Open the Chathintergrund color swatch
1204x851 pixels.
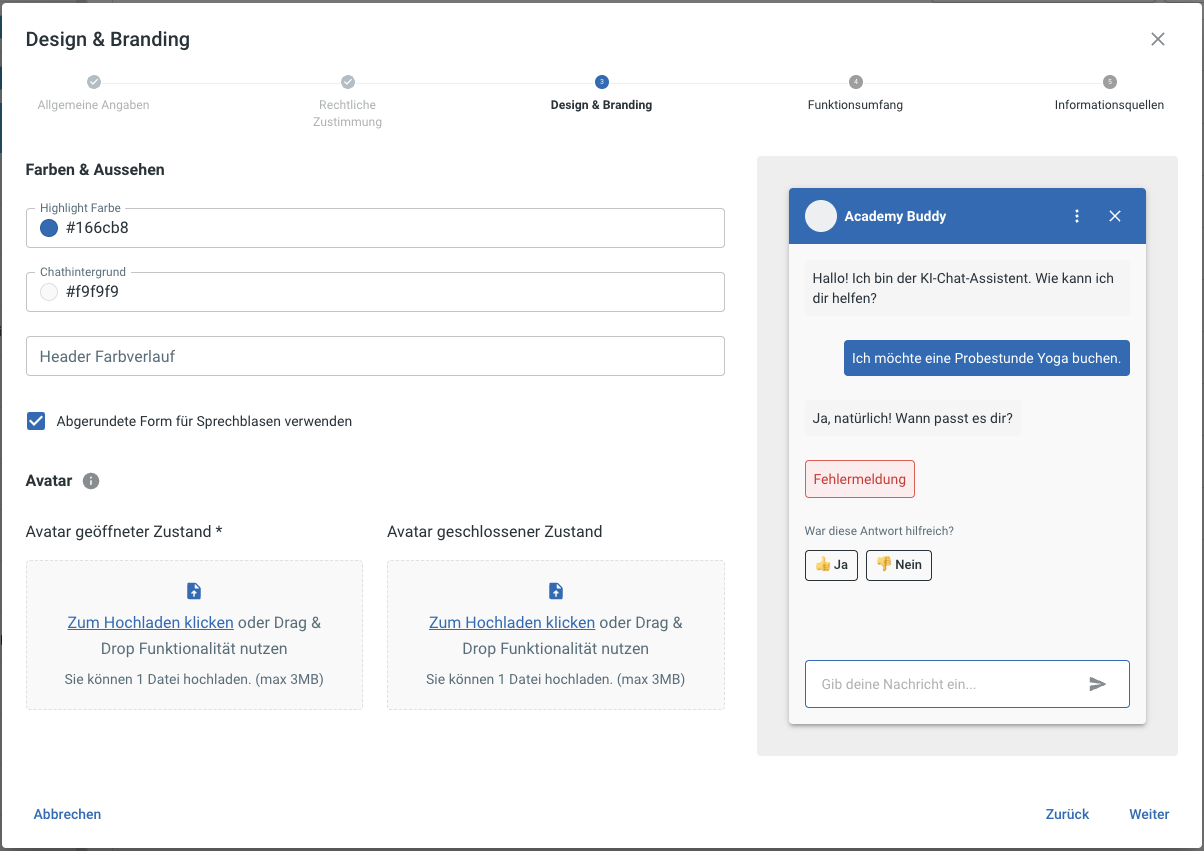pos(49,292)
